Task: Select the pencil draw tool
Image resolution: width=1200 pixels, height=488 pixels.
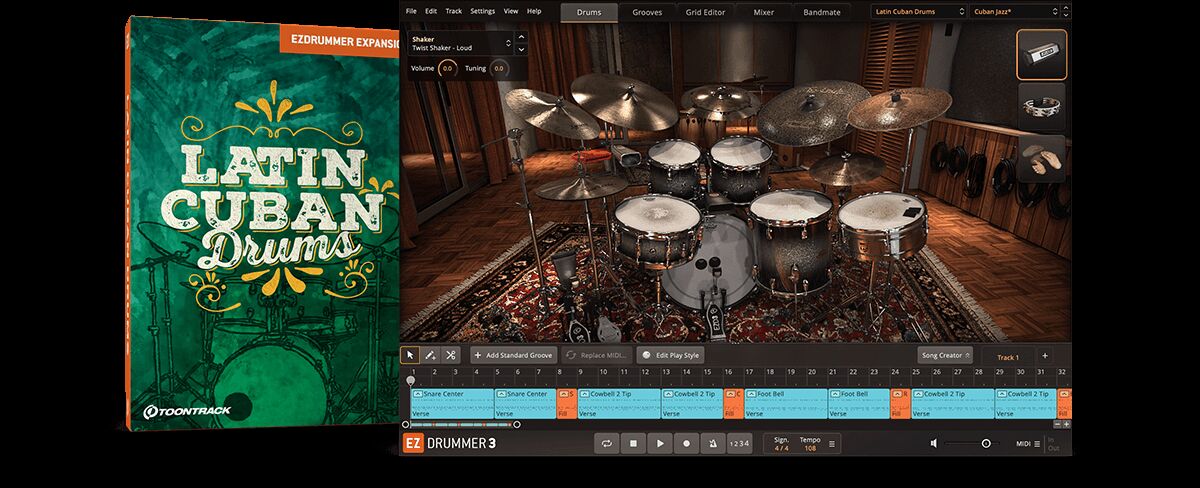Action: pyautogui.click(x=430, y=355)
